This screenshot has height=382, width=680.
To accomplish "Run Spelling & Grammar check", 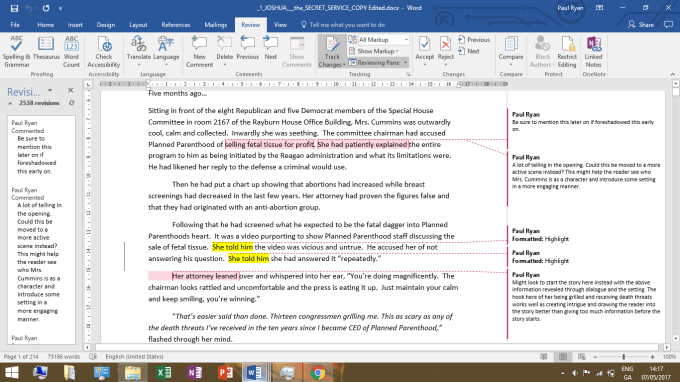I will (16, 52).
